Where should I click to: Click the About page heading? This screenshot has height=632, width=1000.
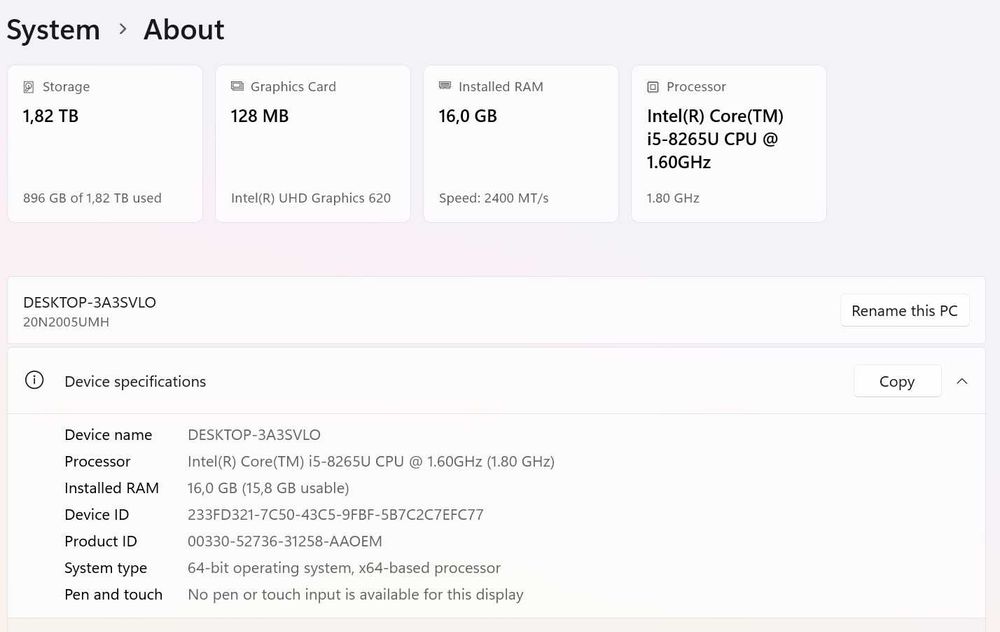[x=184, y=30]
